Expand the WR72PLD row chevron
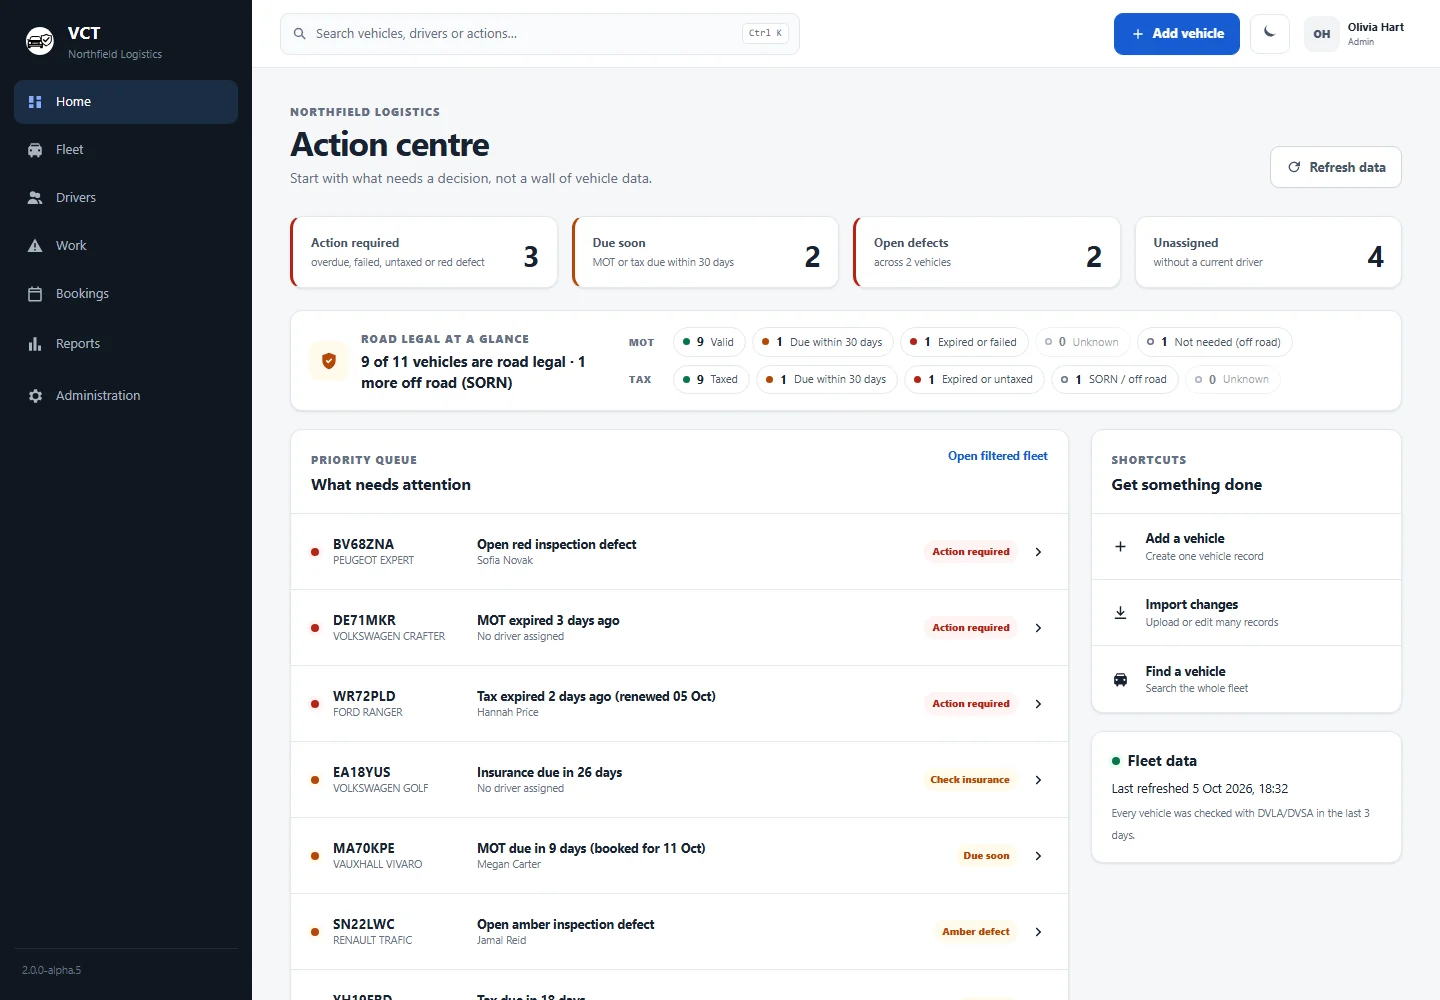This screenshot has width=1440, height=1000. (x=1038, y=704)
